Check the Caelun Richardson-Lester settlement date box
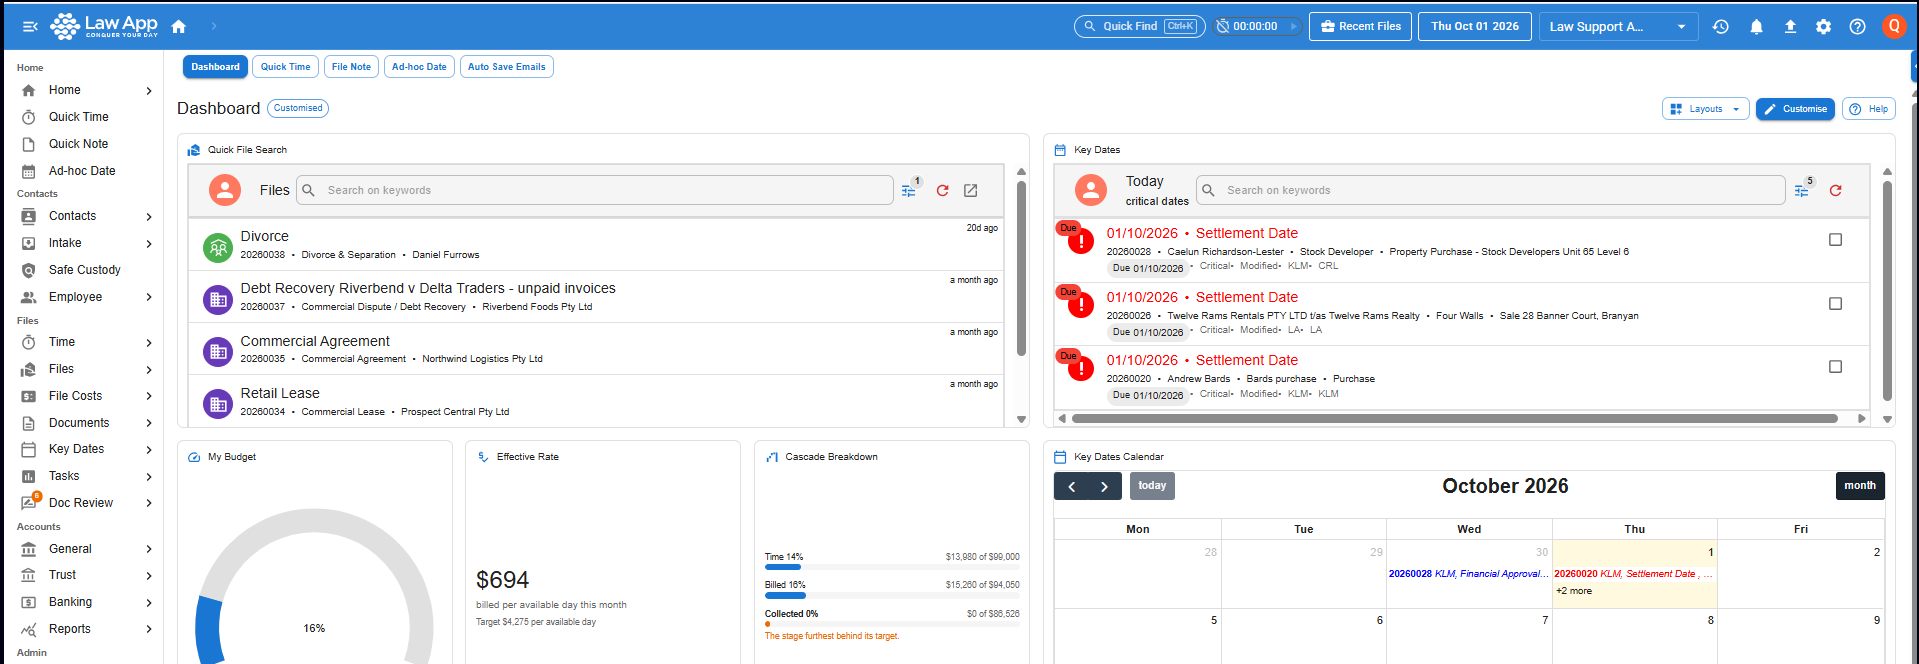Viewport: 1919px width, 664px height. (x=1835, y=240)
